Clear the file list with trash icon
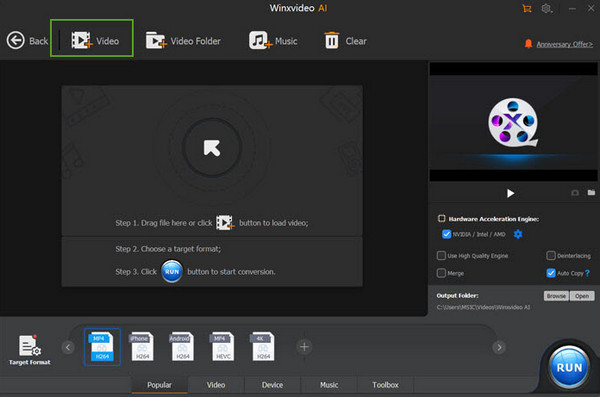Screen dimensions: 600x397 [x=345, y=40]
